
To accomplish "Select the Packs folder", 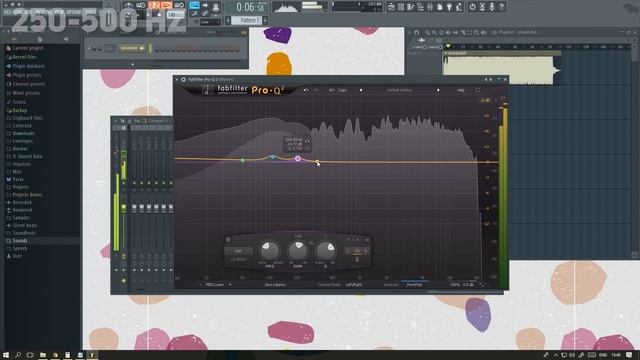I will 15,180.
